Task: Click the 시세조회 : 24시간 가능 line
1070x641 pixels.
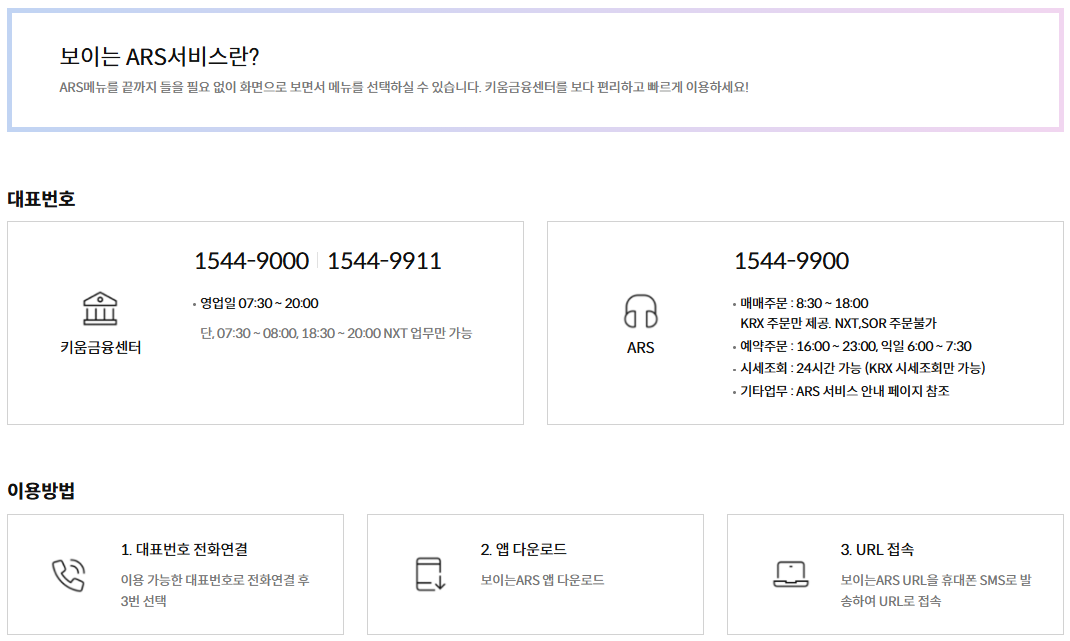Action: coord(863,369)
